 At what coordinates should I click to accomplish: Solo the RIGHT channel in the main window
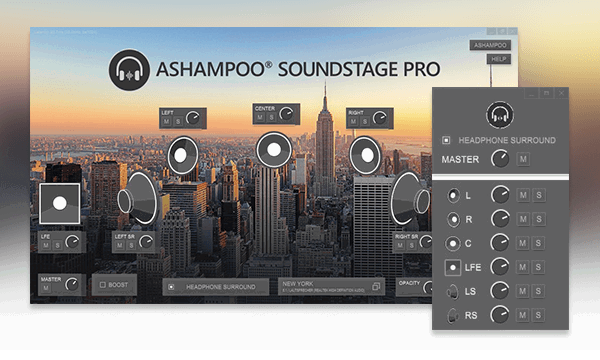pos(365,122)
